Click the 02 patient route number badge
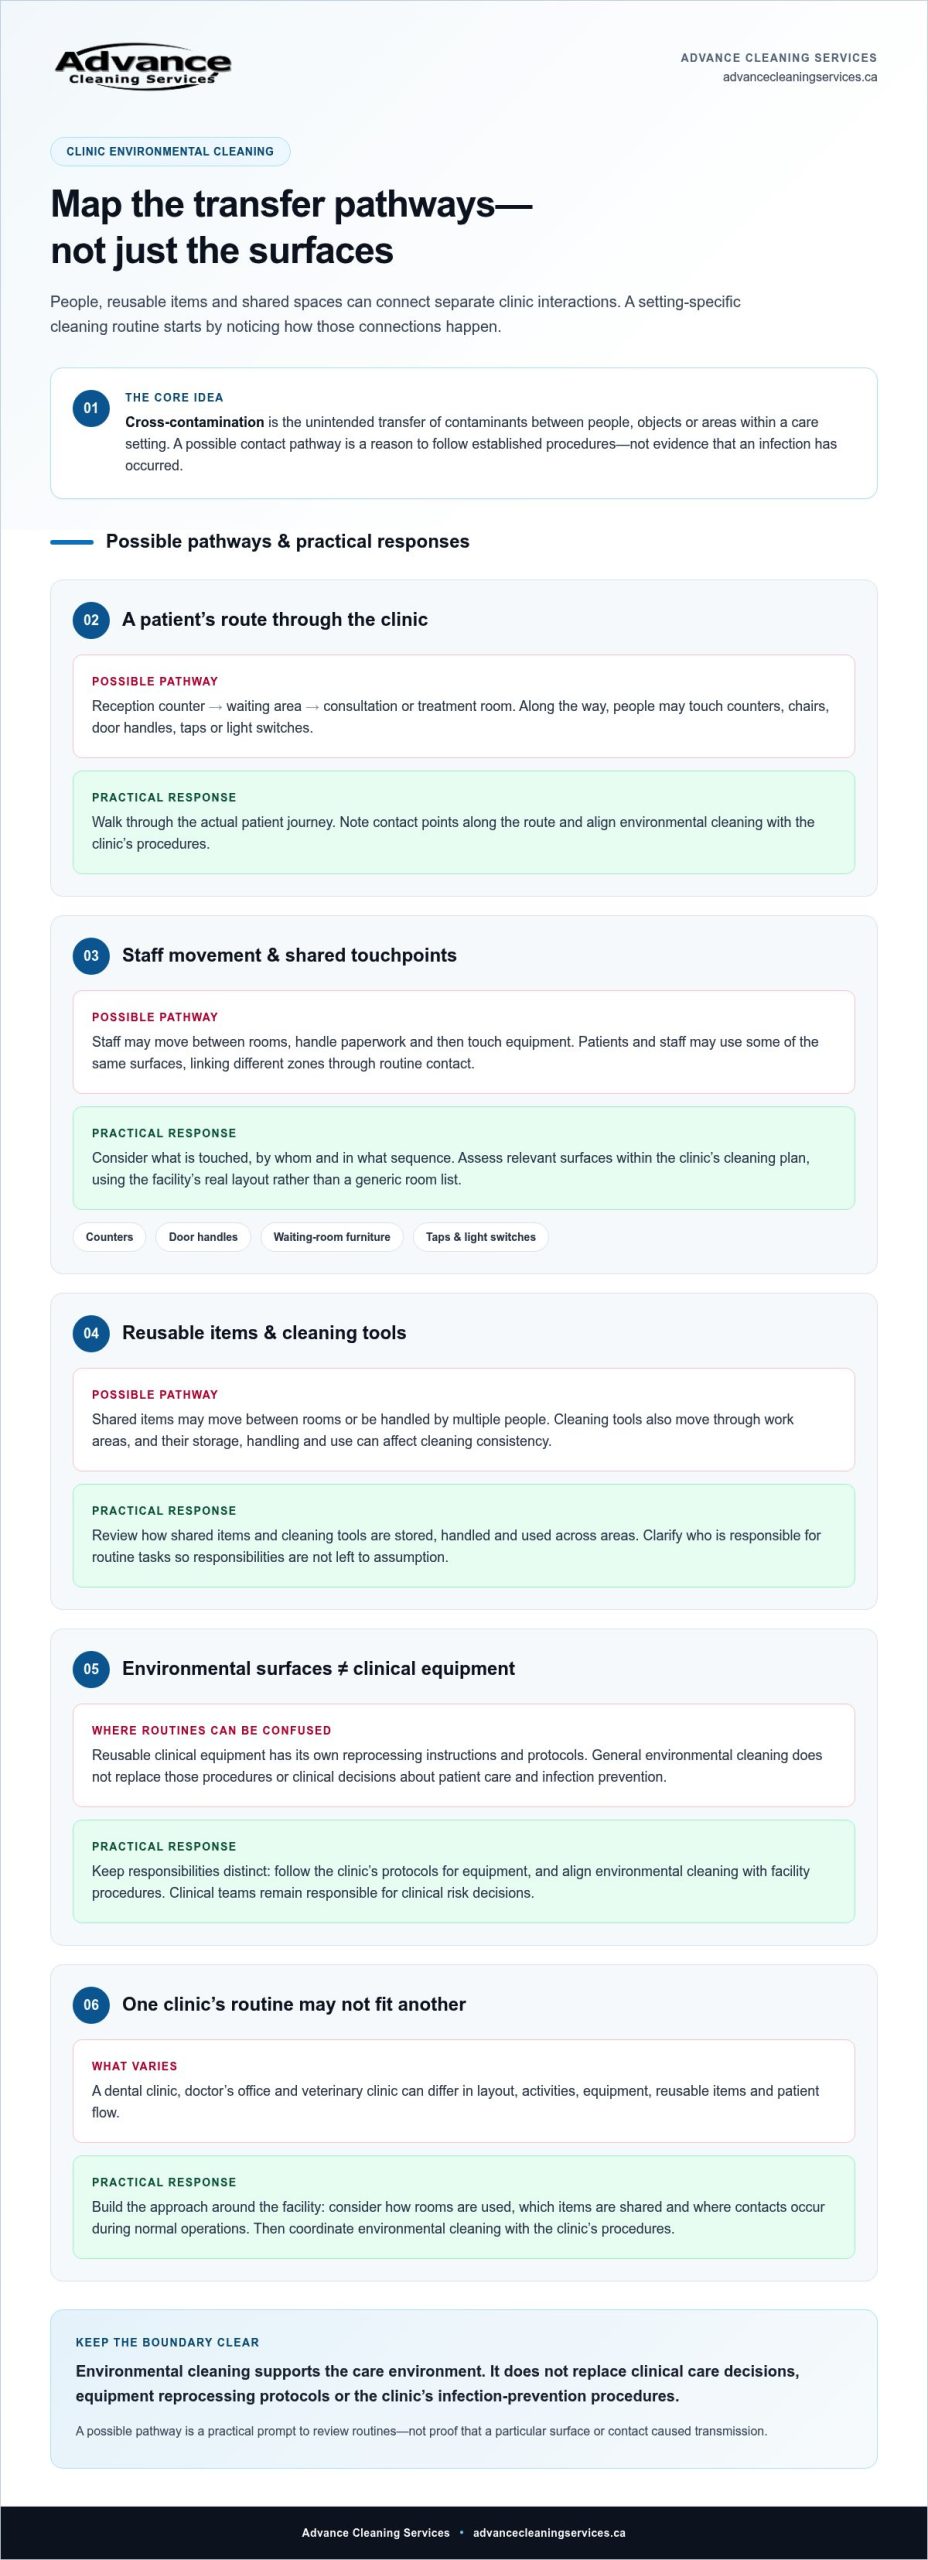The height and width of the screenshot is (2560, 928). point(91,620)
